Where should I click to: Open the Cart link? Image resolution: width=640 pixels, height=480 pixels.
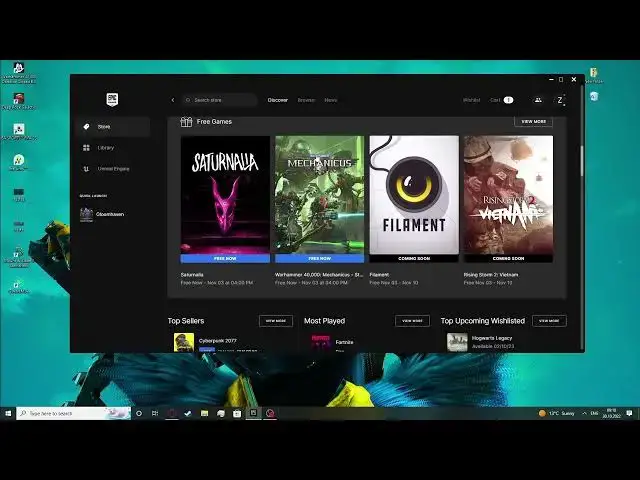[x=495, y=100]
